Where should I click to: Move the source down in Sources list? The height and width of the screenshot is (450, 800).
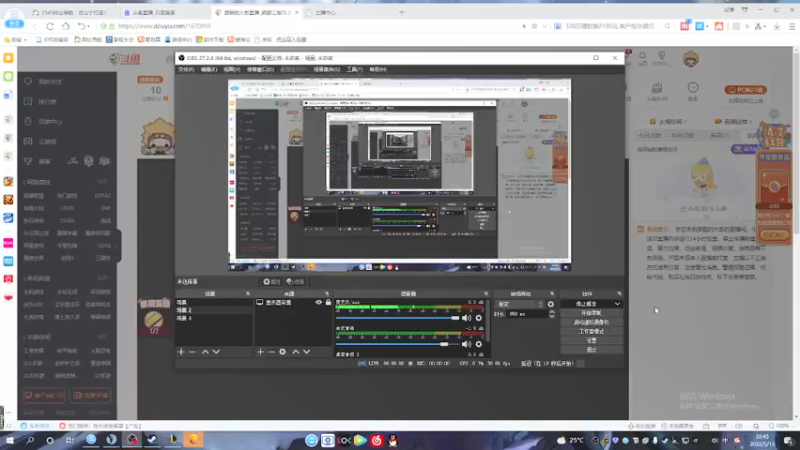[307, 352]
